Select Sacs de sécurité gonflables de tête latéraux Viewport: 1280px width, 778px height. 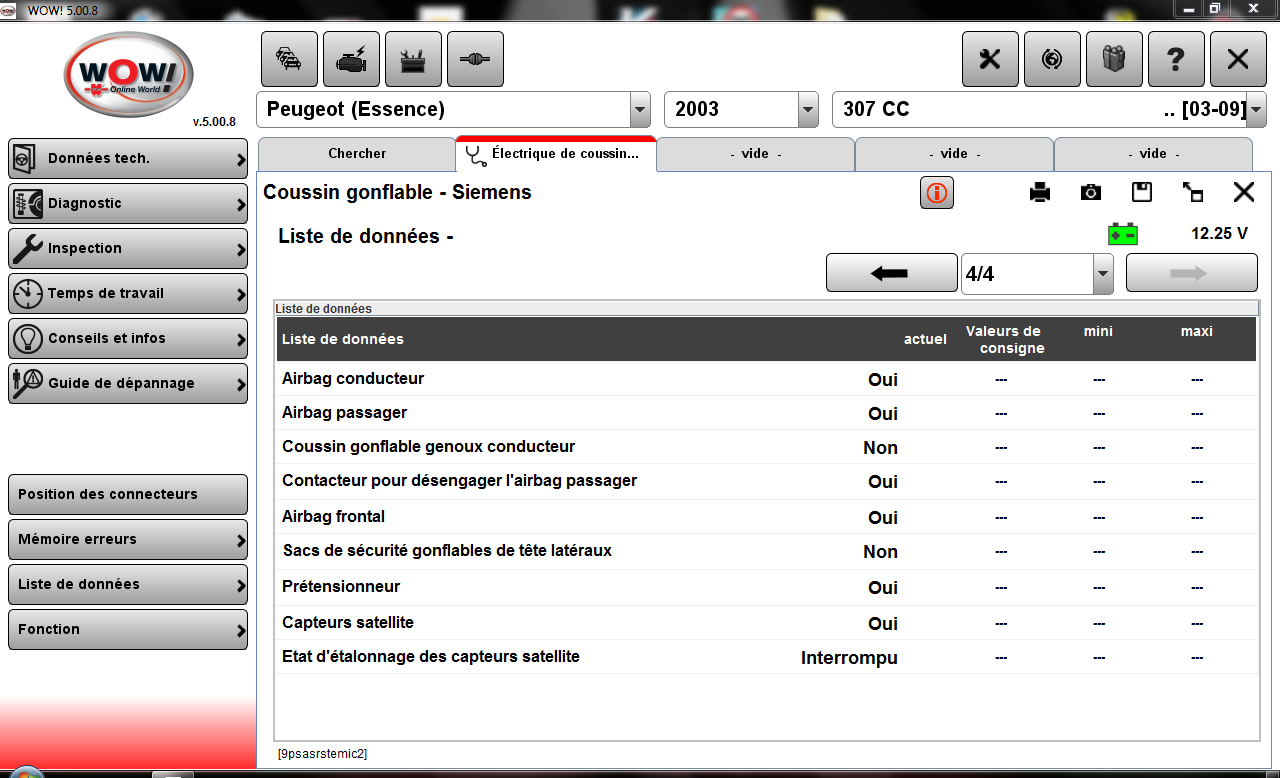pos(766,551)
